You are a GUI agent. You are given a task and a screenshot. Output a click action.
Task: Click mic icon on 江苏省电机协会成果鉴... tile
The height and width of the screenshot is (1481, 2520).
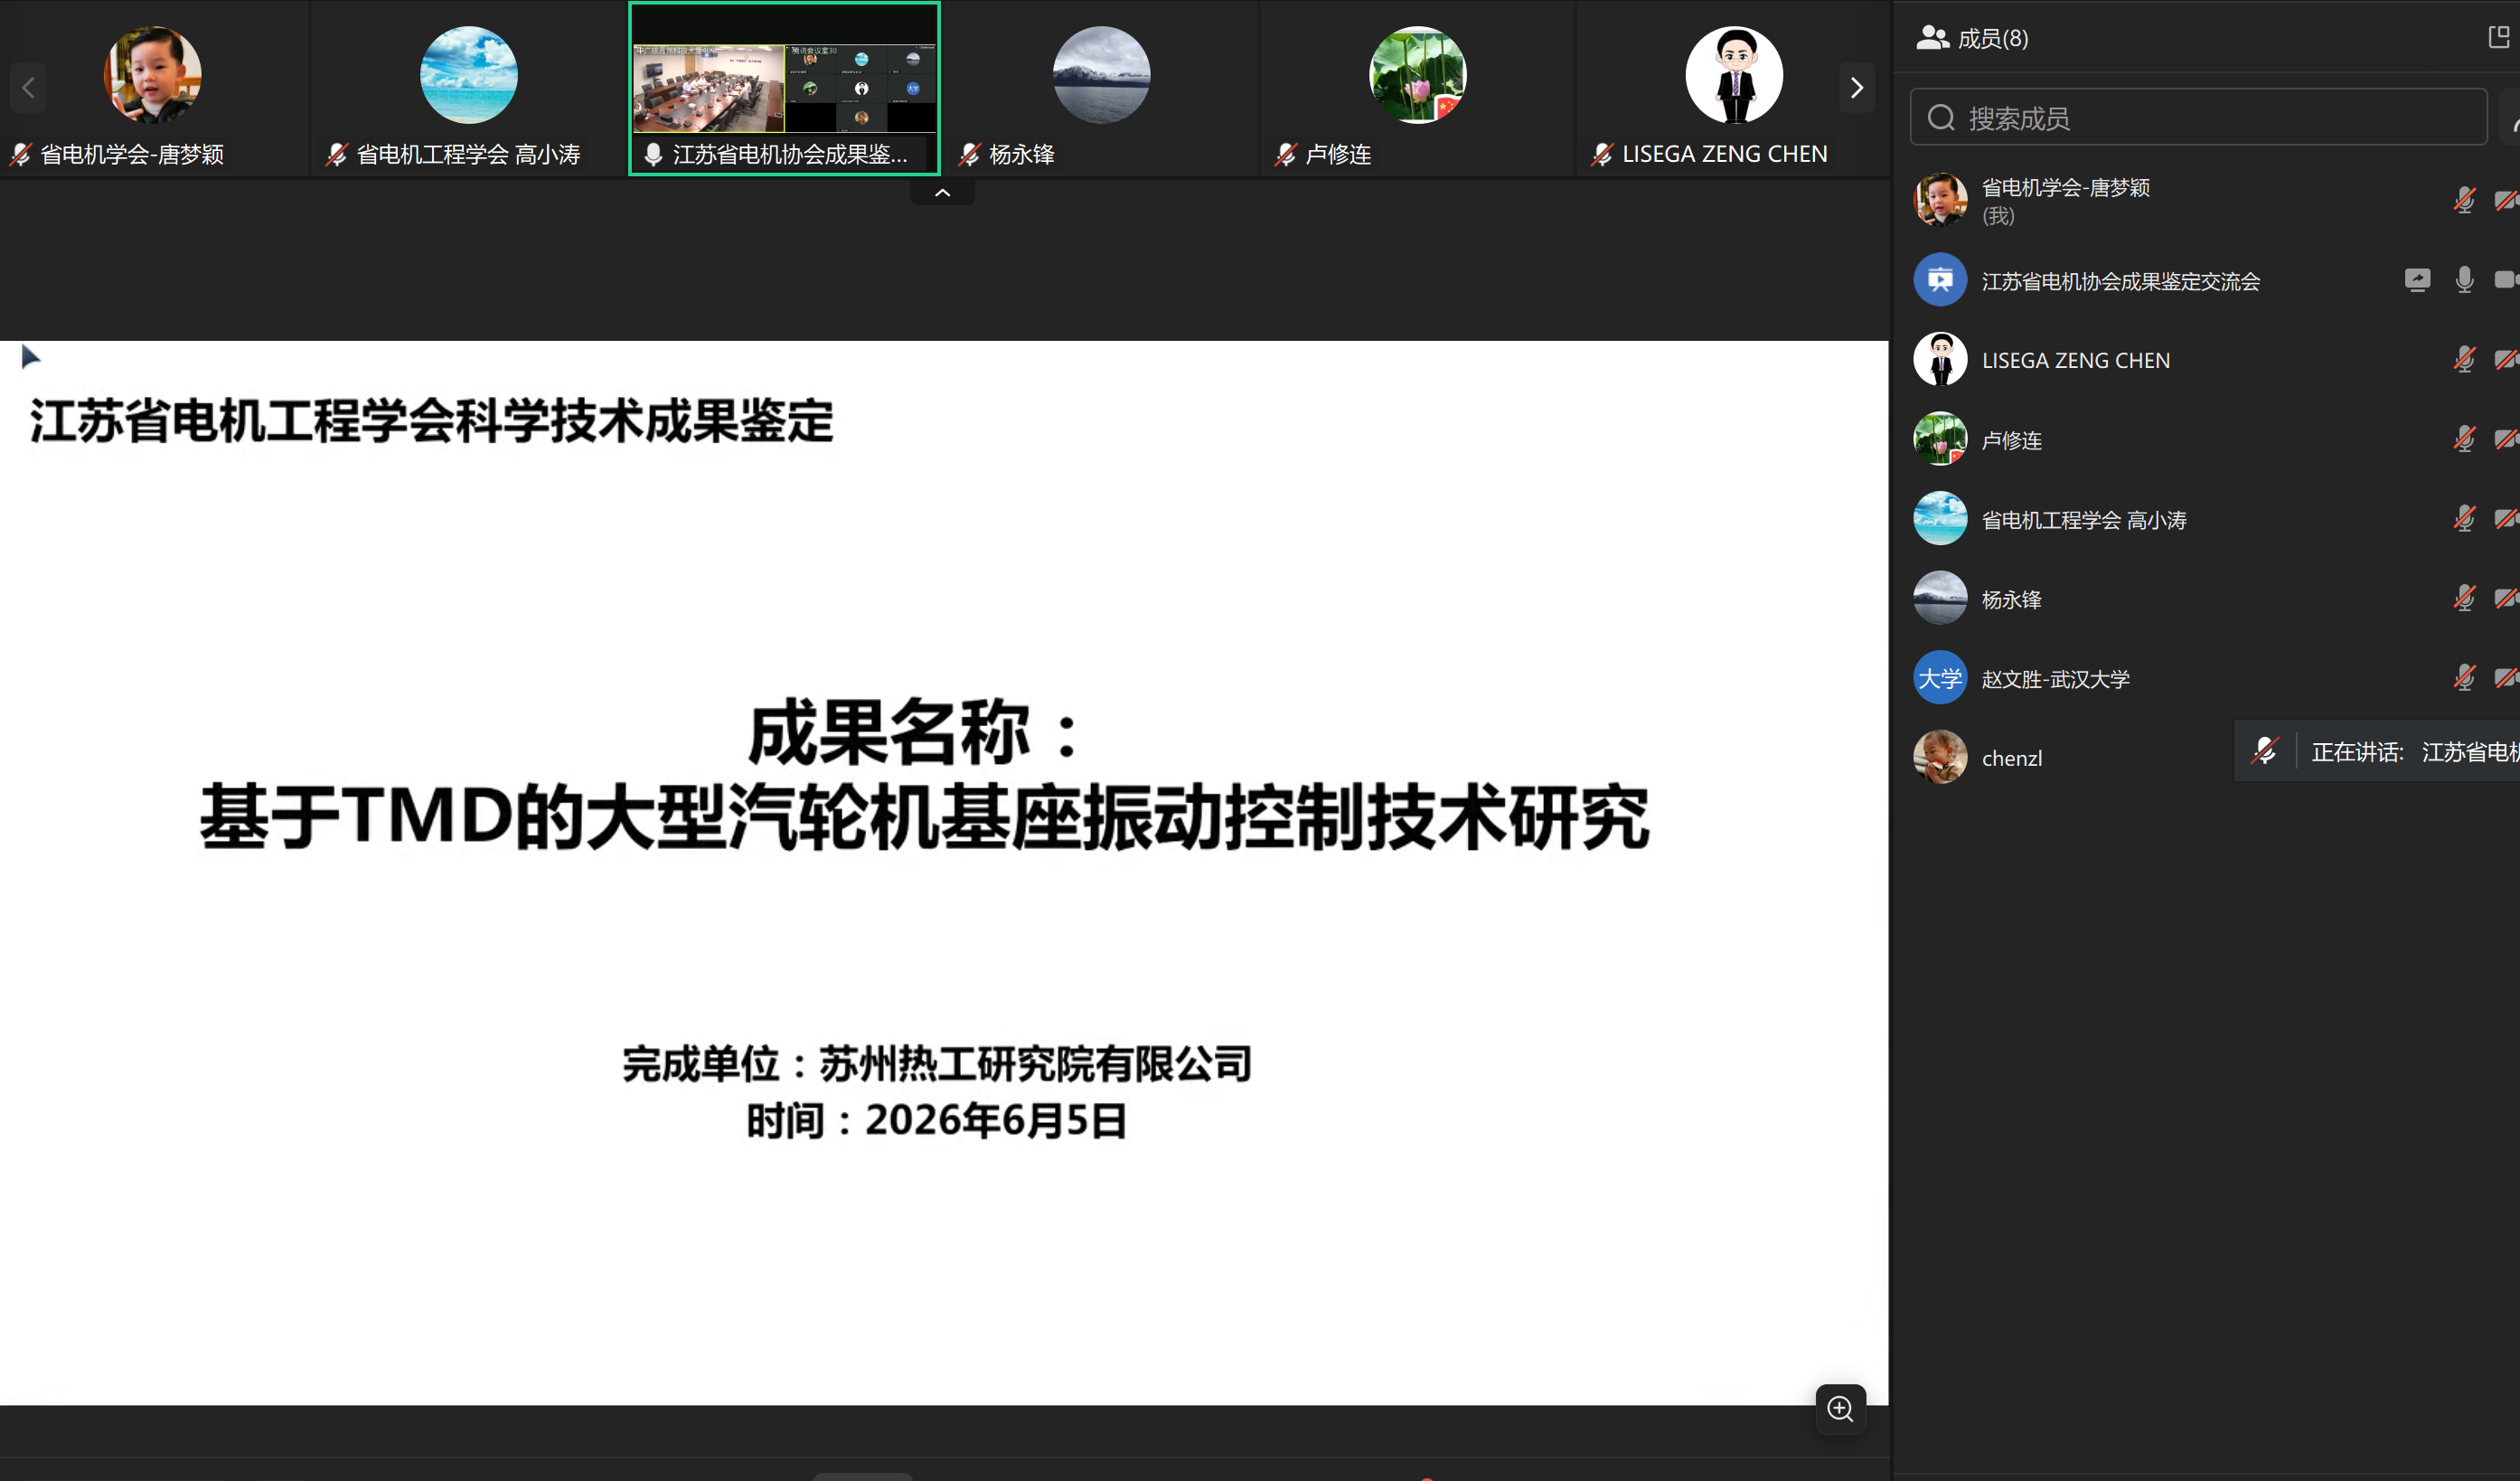[x=653, y=154]
